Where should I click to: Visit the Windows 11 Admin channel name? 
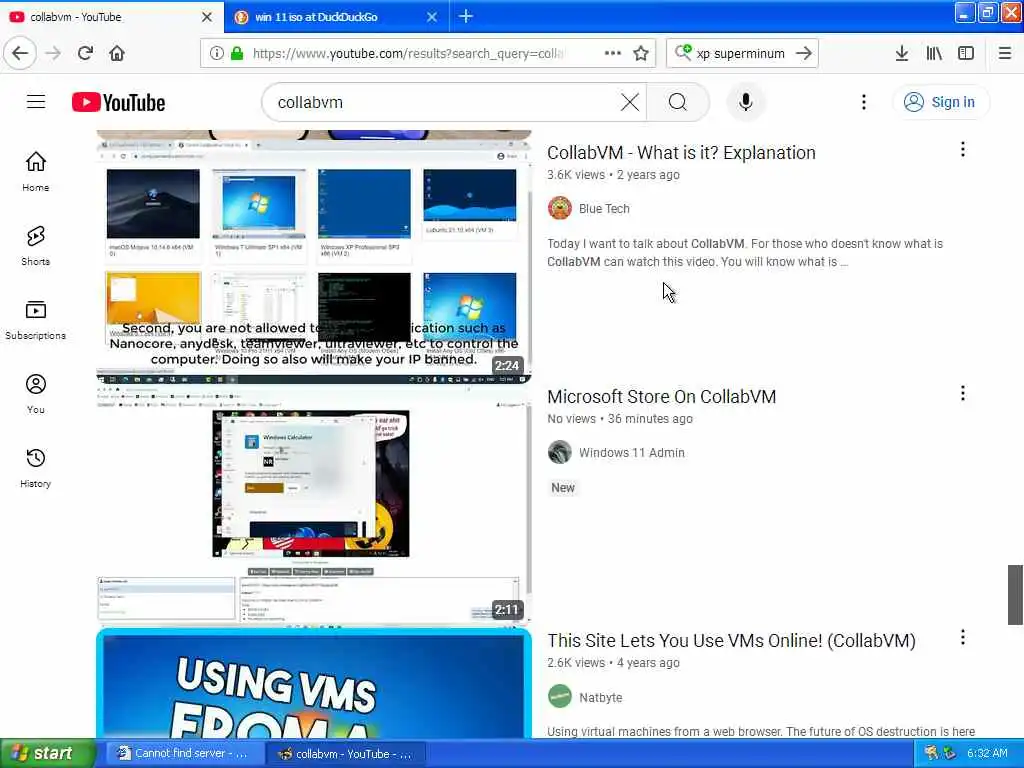tap(632, 453)
